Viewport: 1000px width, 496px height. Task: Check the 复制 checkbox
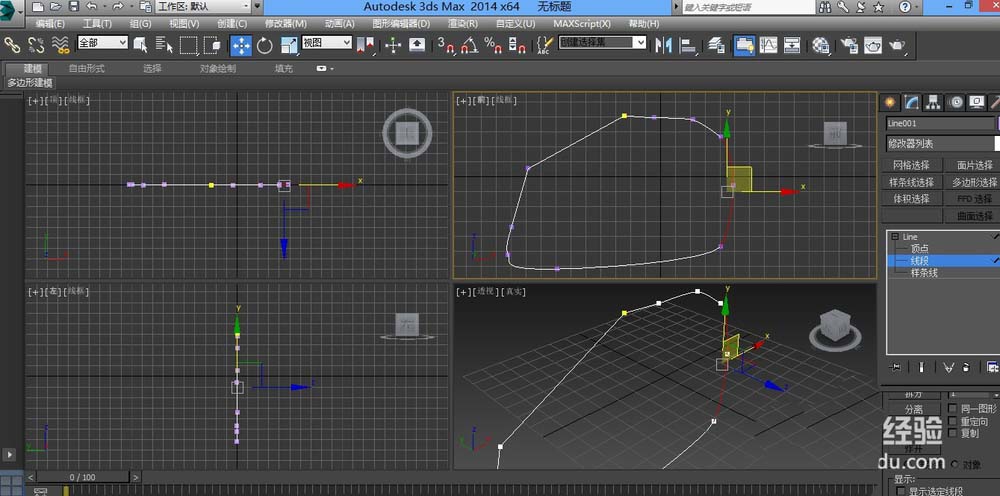pyautogui.click(x=952, y=433)
